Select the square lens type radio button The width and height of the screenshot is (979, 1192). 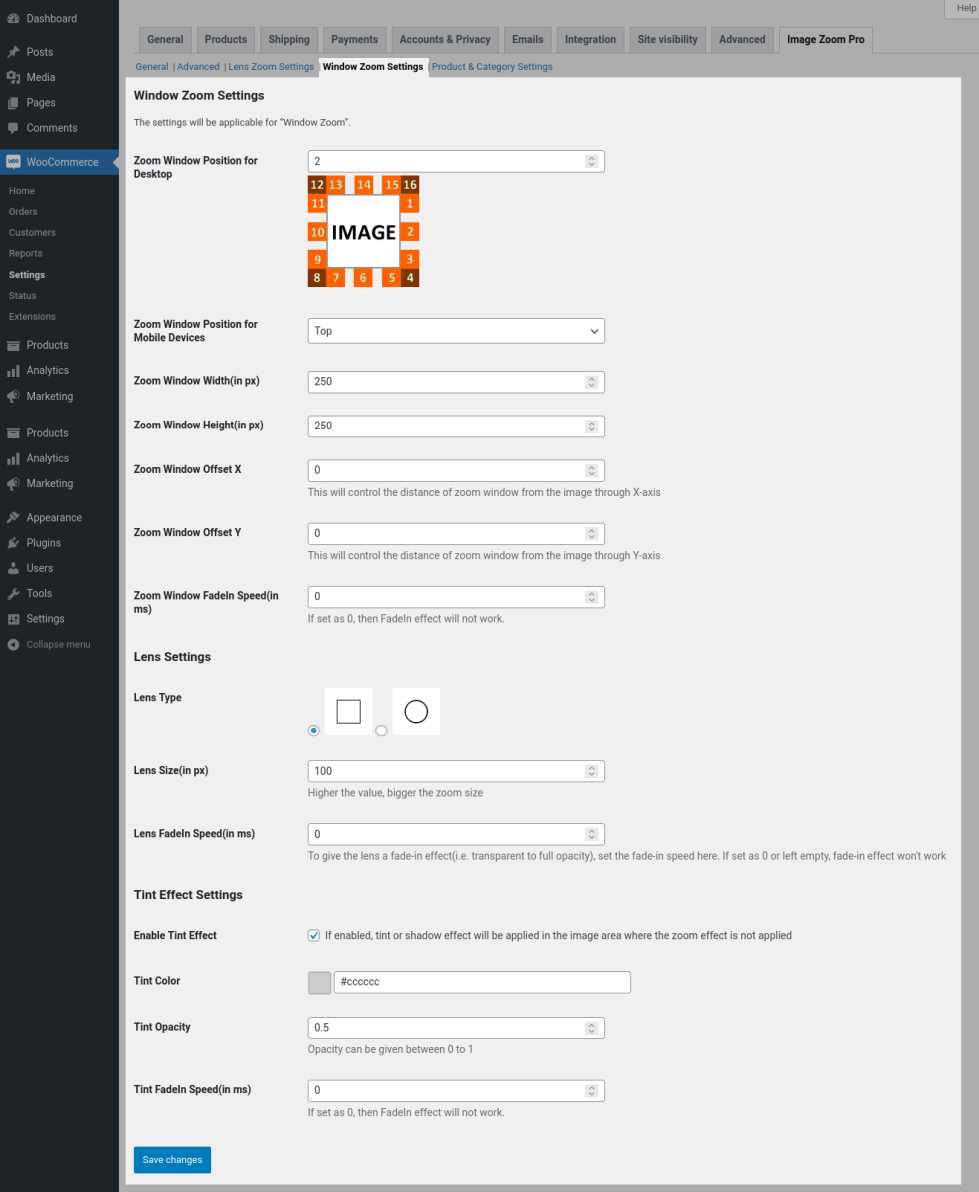(x=313, y=731)
